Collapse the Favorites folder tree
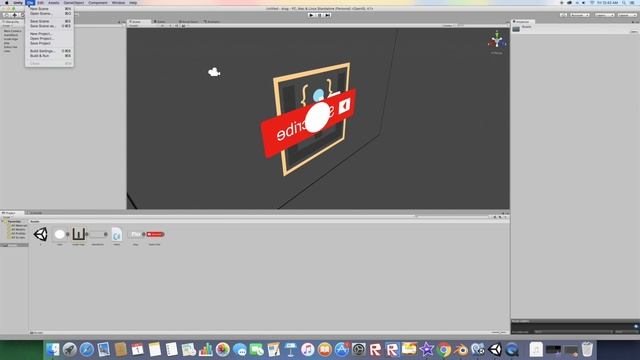Screen dimensions: 640x360 (x=3, y=221)
